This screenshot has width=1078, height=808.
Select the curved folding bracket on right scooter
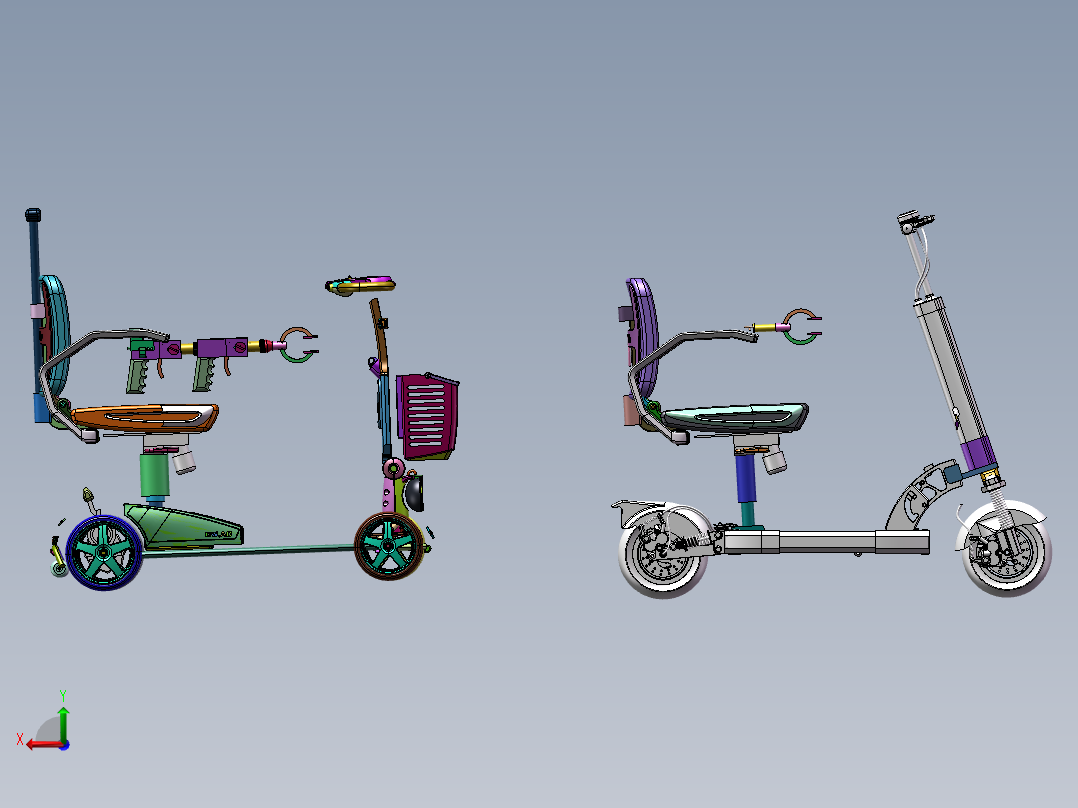921,495
